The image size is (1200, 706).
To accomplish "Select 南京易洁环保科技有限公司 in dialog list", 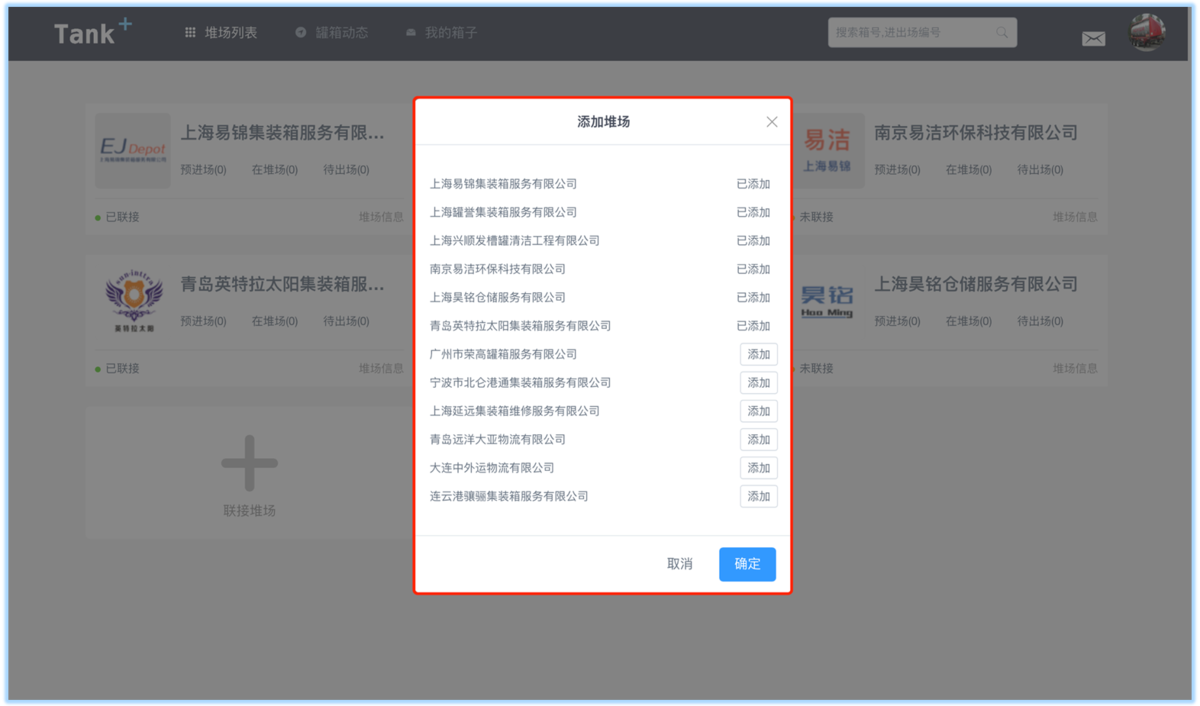I will [498, 269].
